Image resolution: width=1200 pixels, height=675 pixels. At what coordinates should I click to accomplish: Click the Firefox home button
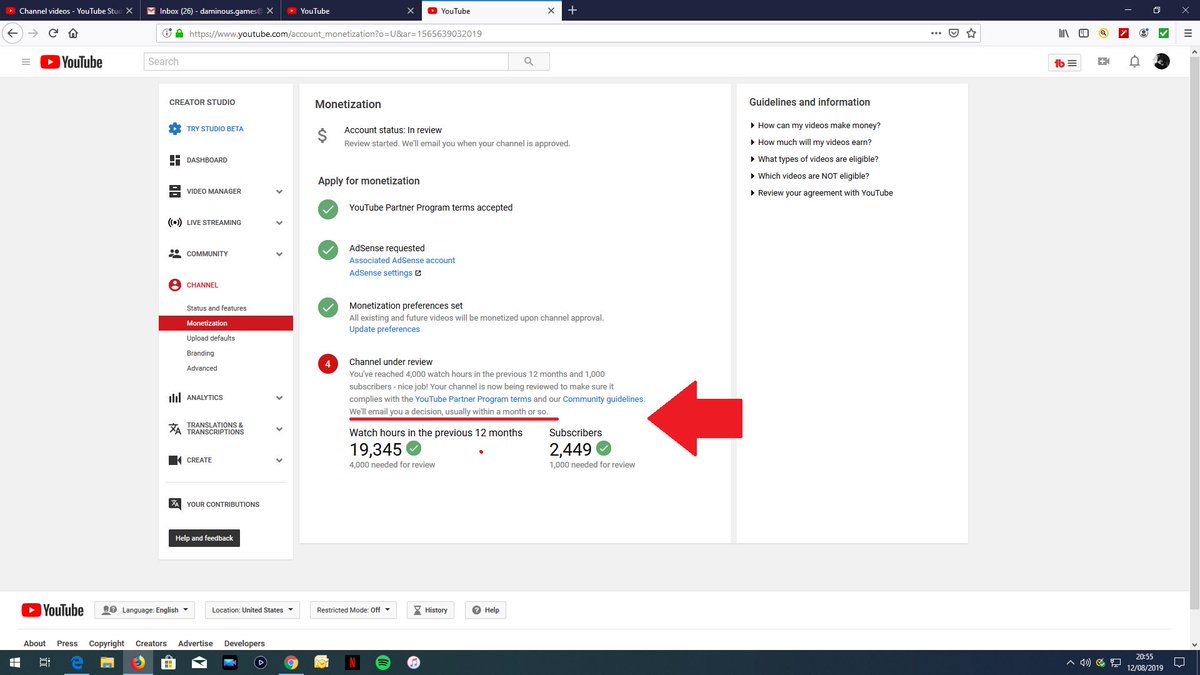(73, 32)
